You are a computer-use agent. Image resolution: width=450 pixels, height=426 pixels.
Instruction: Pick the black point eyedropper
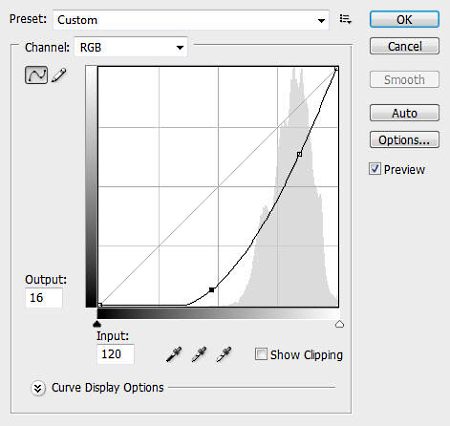[174, 354]
